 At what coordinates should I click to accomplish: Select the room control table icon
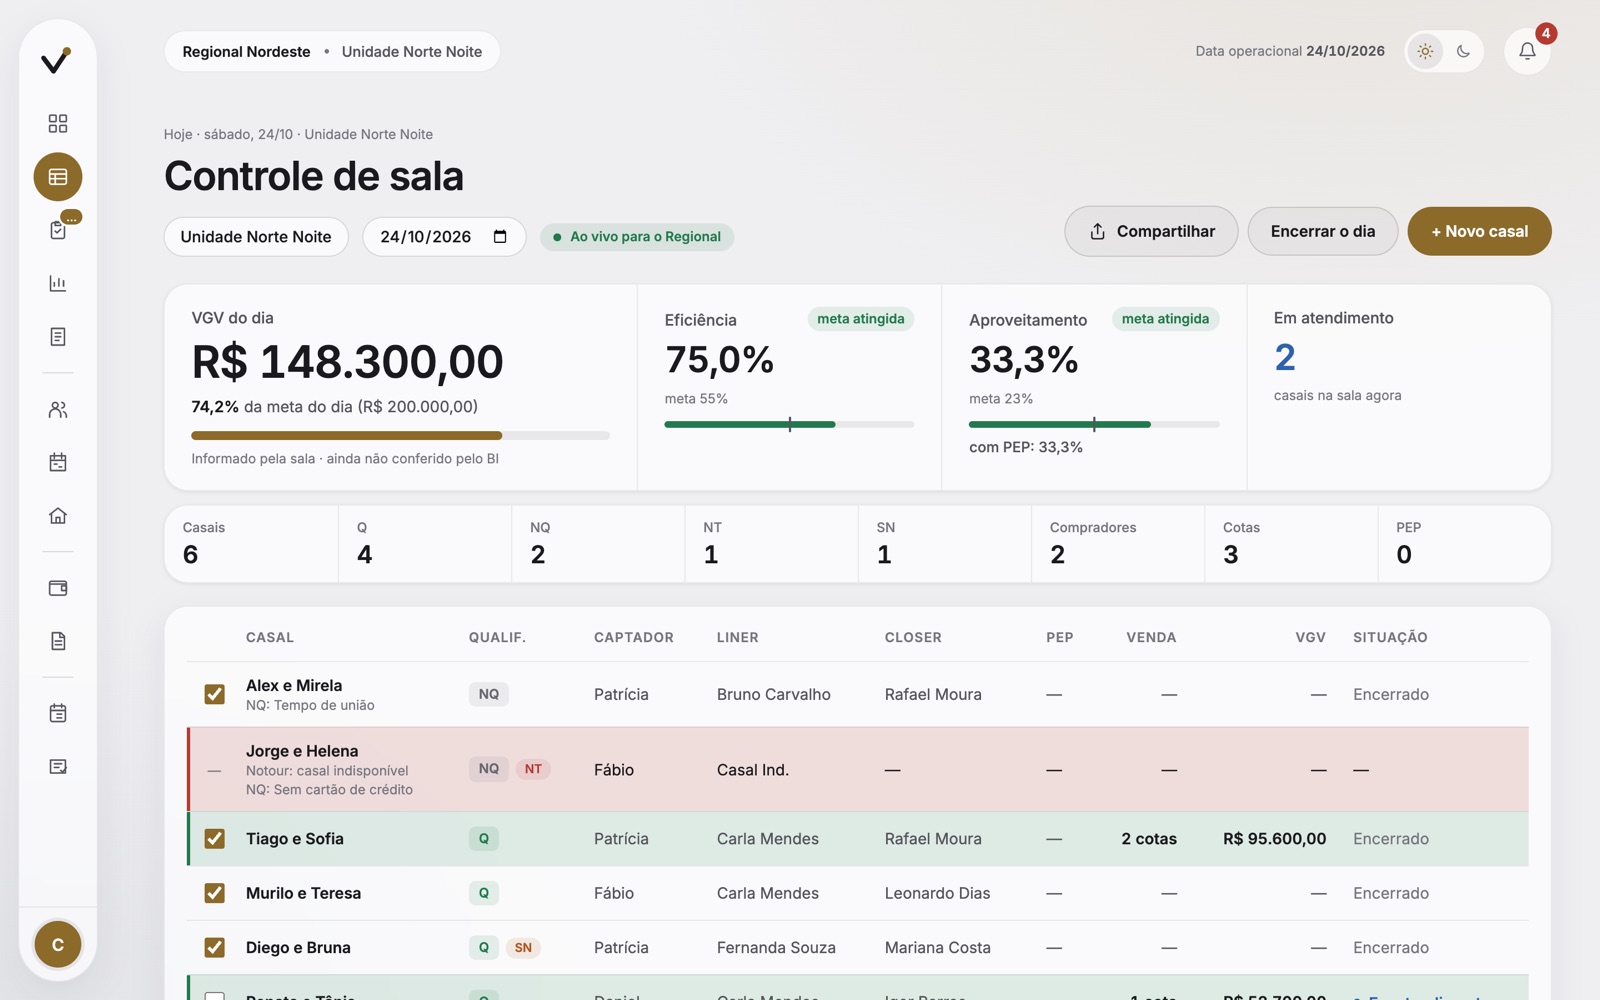(58, 177)
